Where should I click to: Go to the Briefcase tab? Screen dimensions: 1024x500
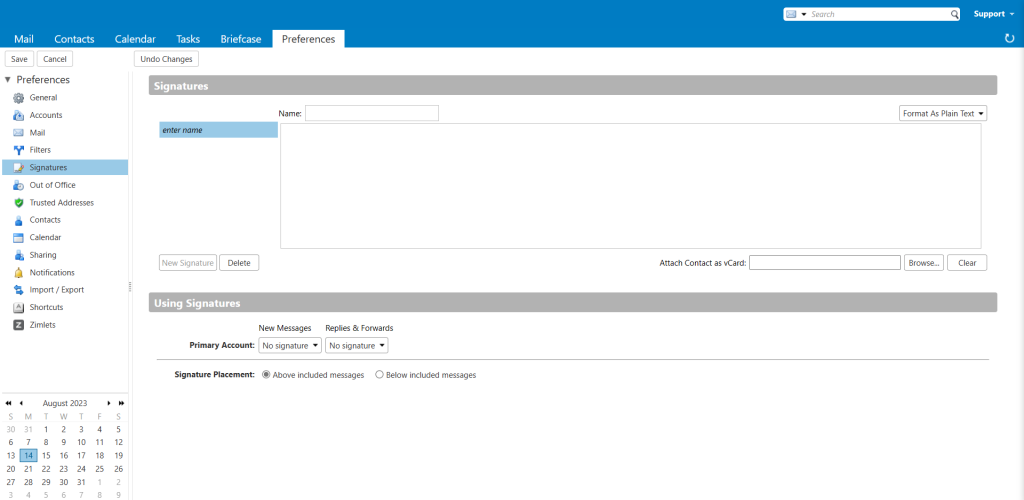tap(241, 39)
